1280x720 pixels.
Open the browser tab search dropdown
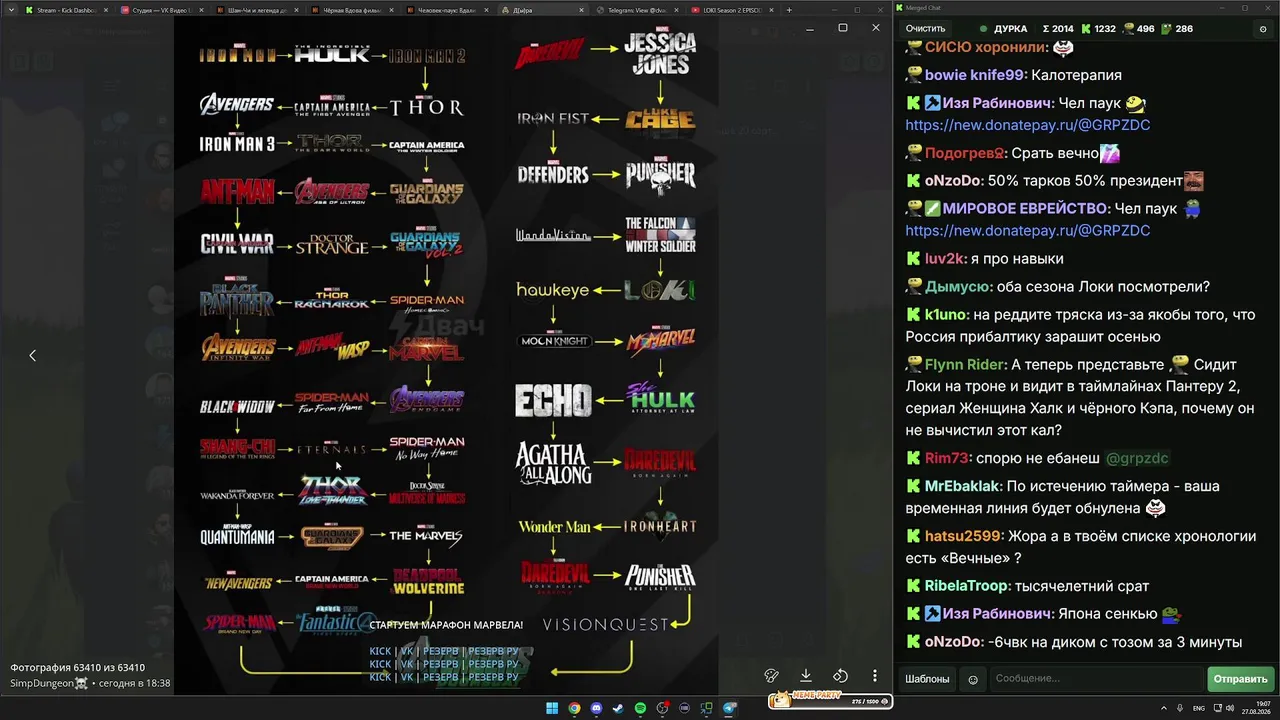click(11, 10)
